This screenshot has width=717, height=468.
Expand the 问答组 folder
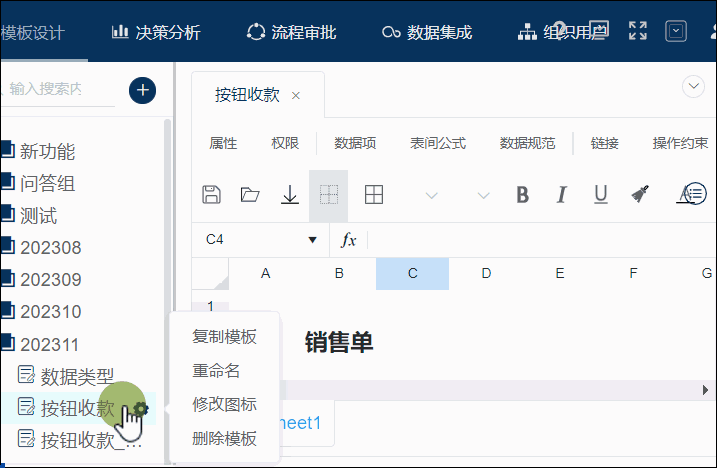coord(47,183)
